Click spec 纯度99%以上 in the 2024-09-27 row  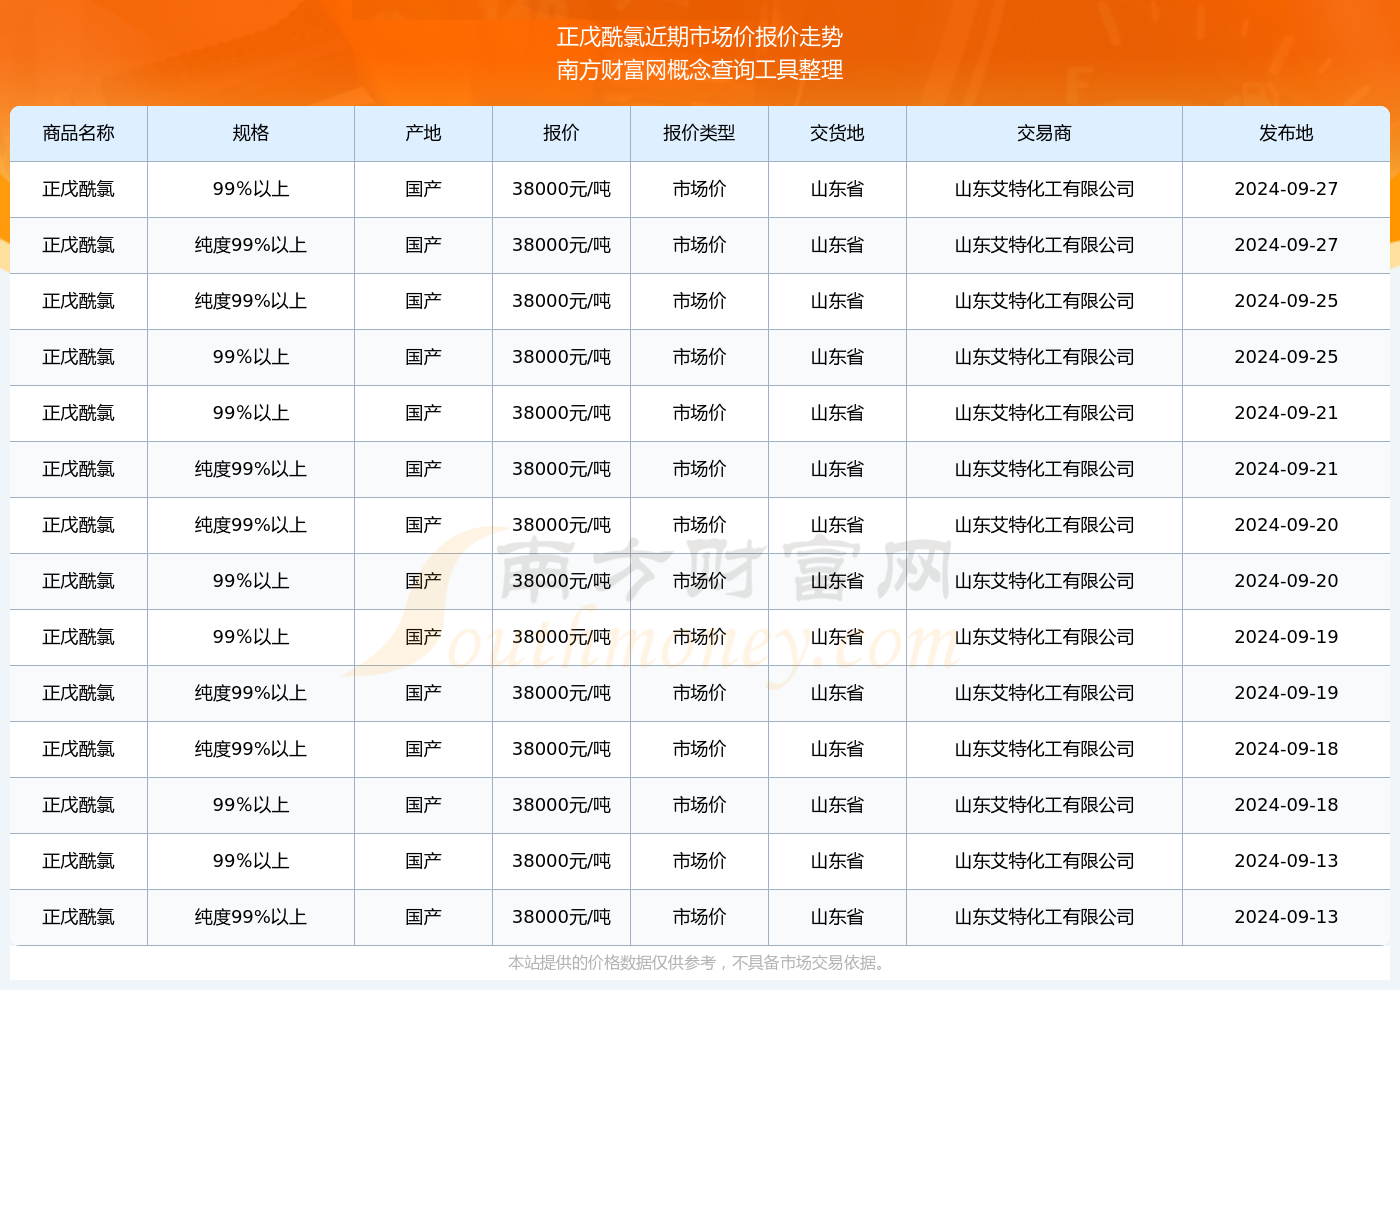(x=251, y=245)
